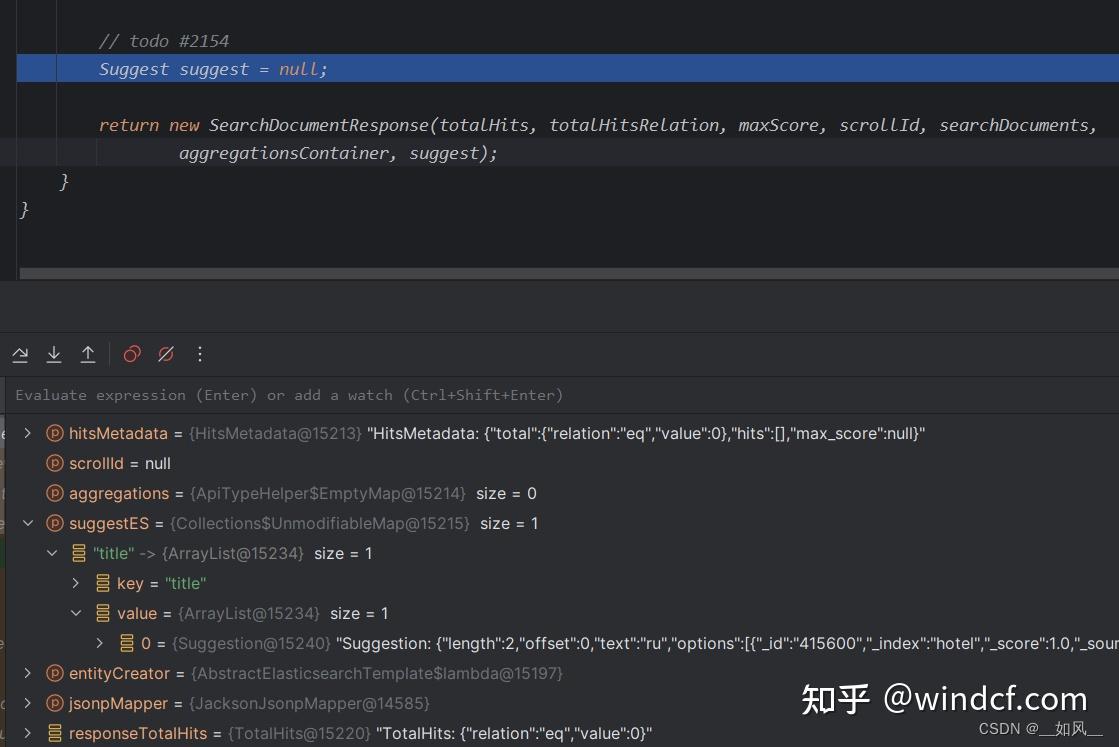Select the Step Out debugger icon

[x=88, y=354]
